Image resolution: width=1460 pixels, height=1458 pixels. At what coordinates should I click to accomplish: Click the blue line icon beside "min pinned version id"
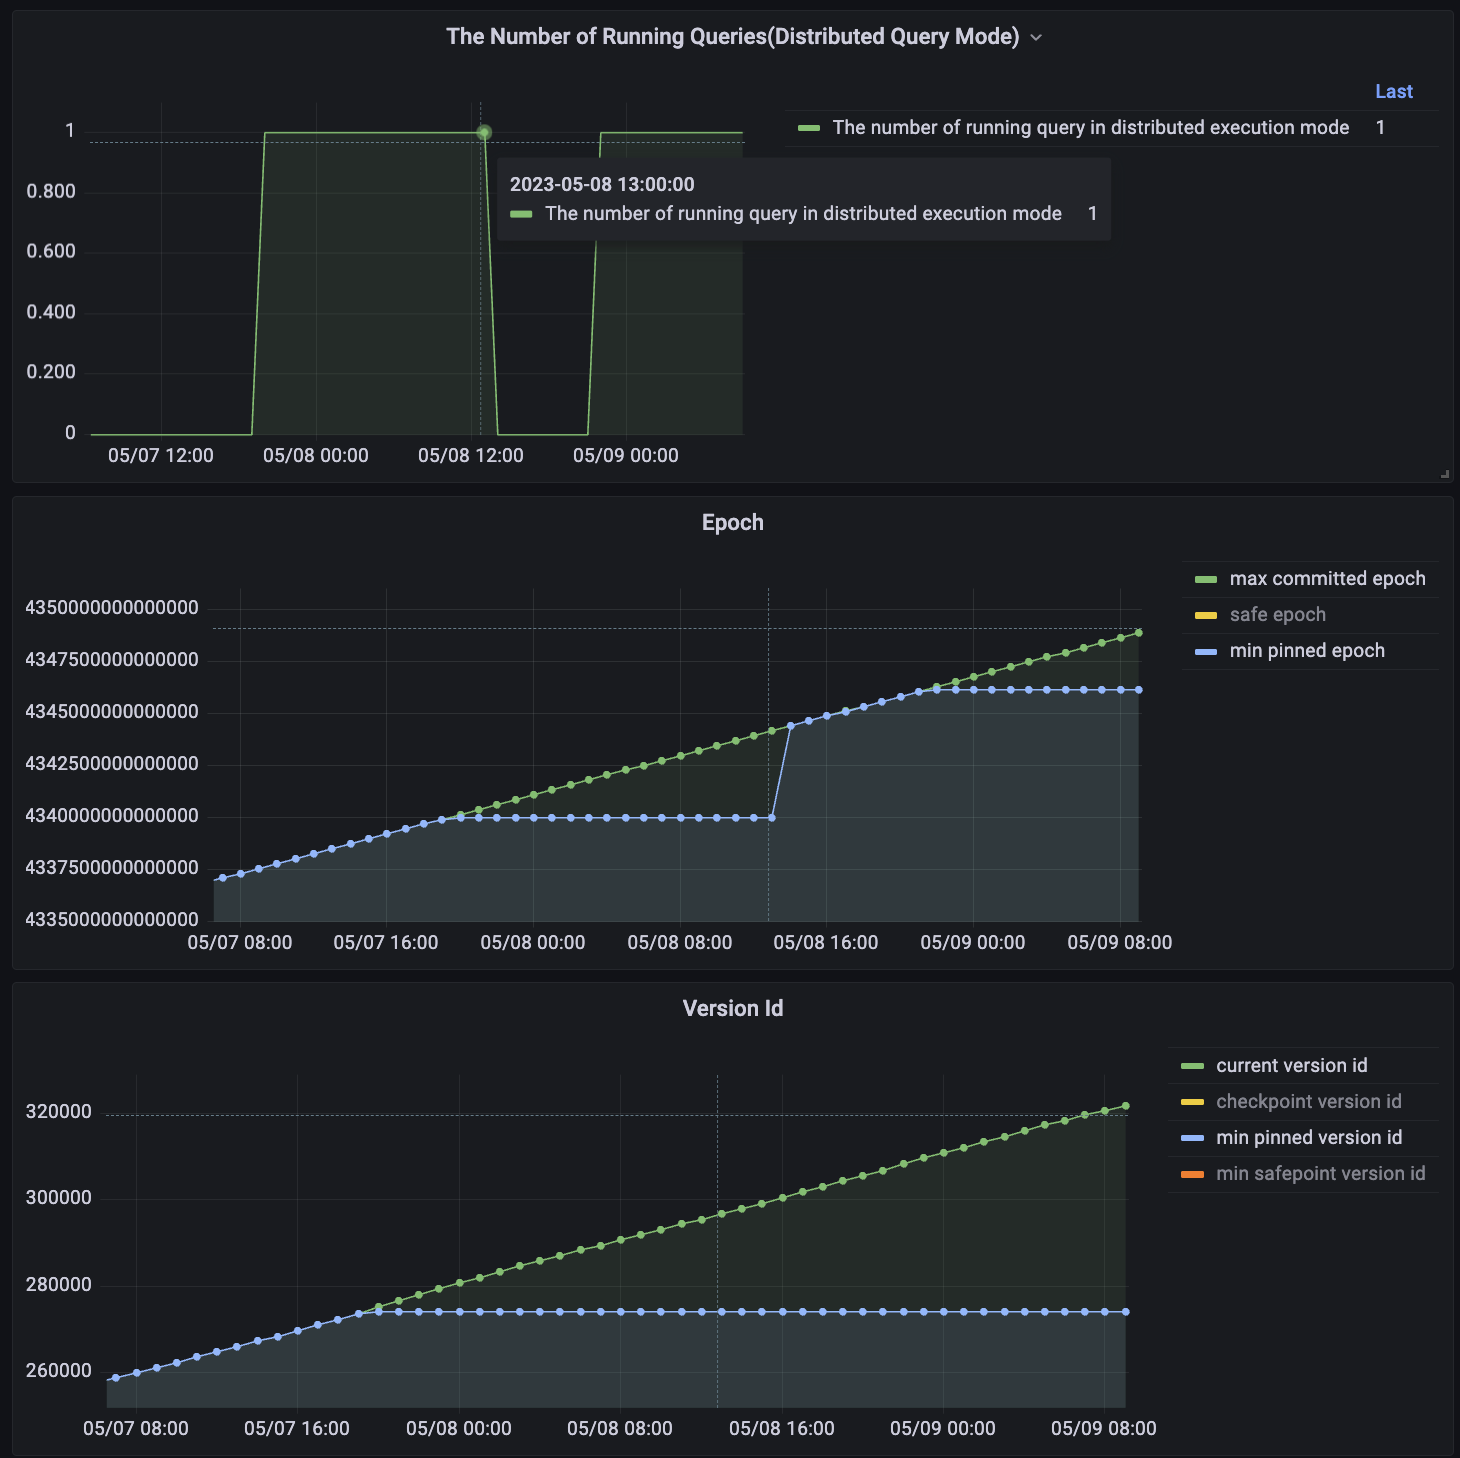point(1190,1137)
